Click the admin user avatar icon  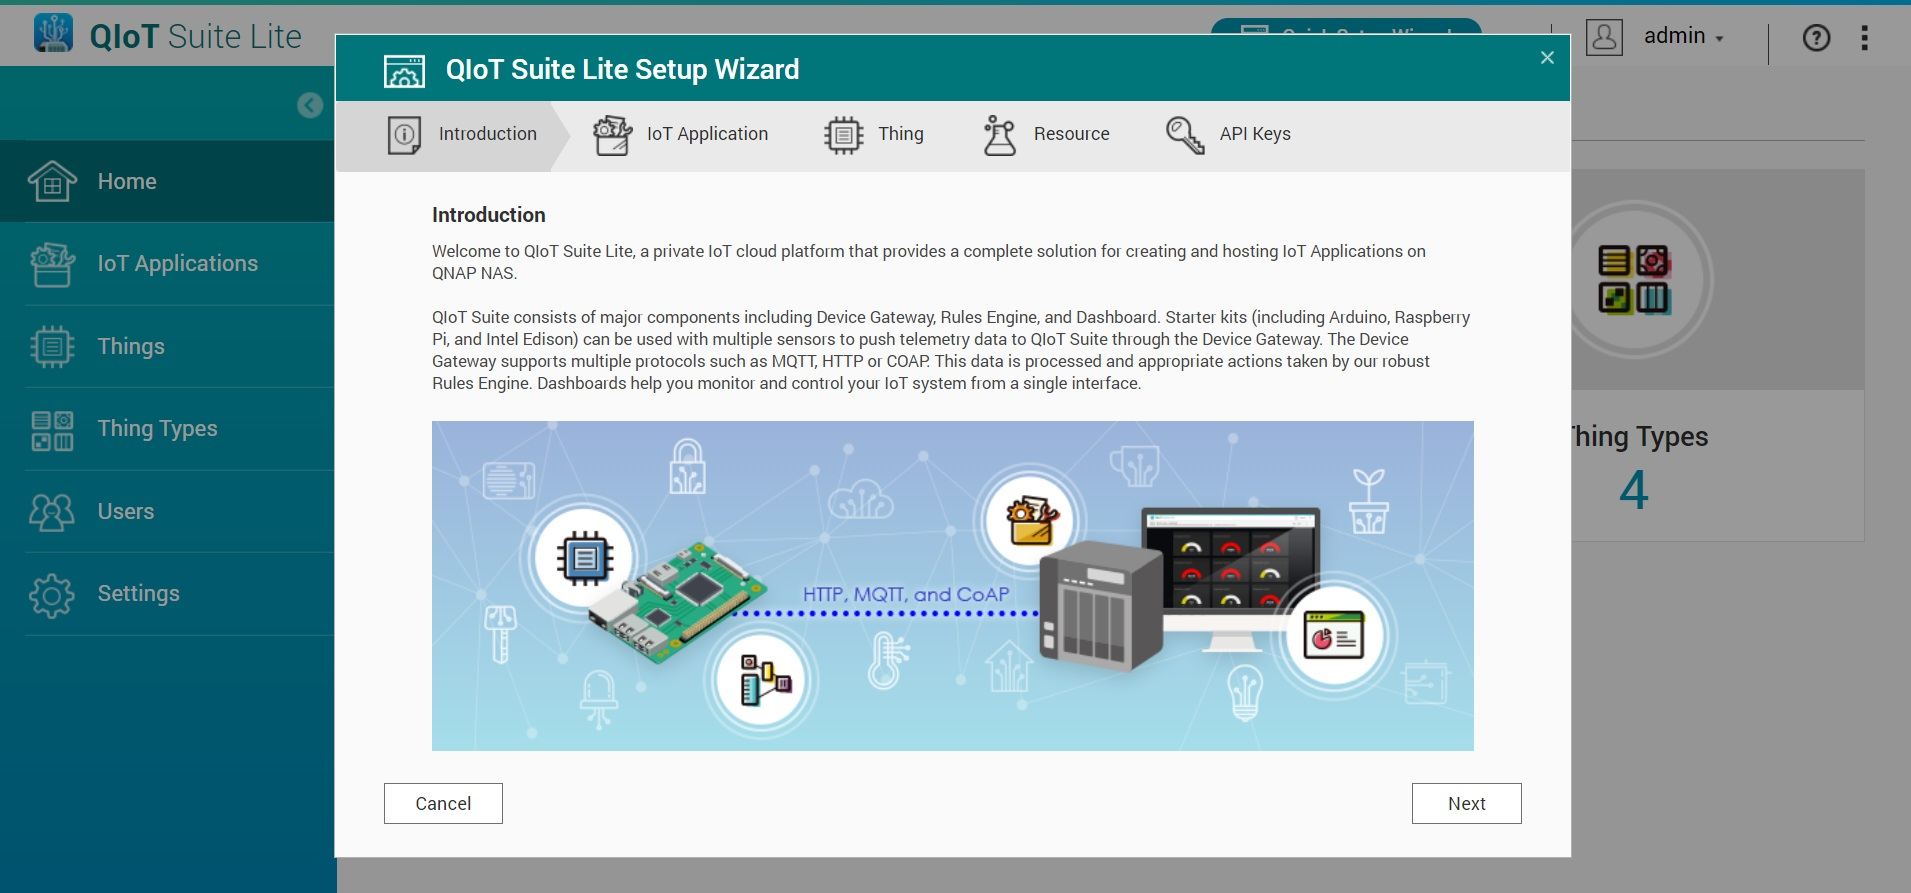(1604, 38)
